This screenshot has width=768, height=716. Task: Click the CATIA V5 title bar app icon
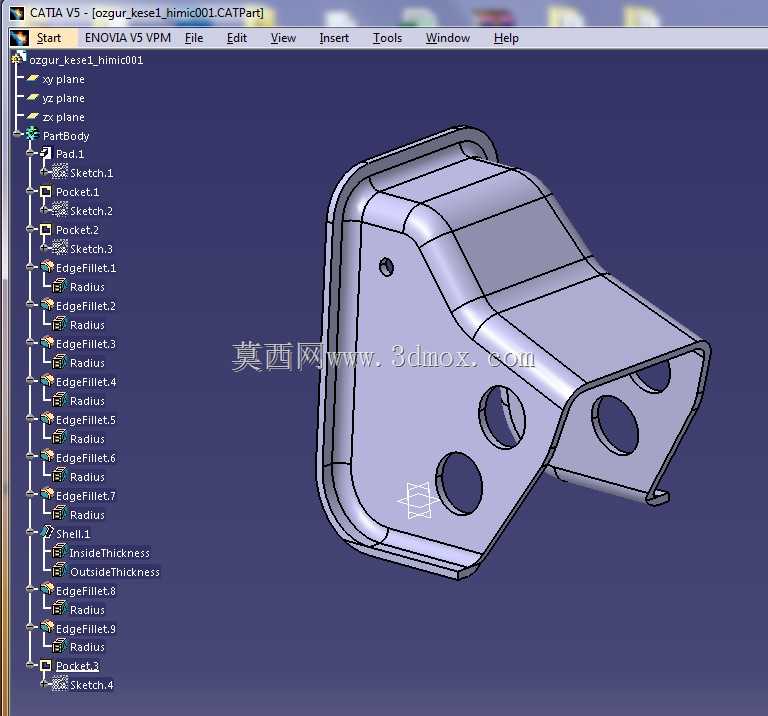pyautogui.click(x=17, y=13)
